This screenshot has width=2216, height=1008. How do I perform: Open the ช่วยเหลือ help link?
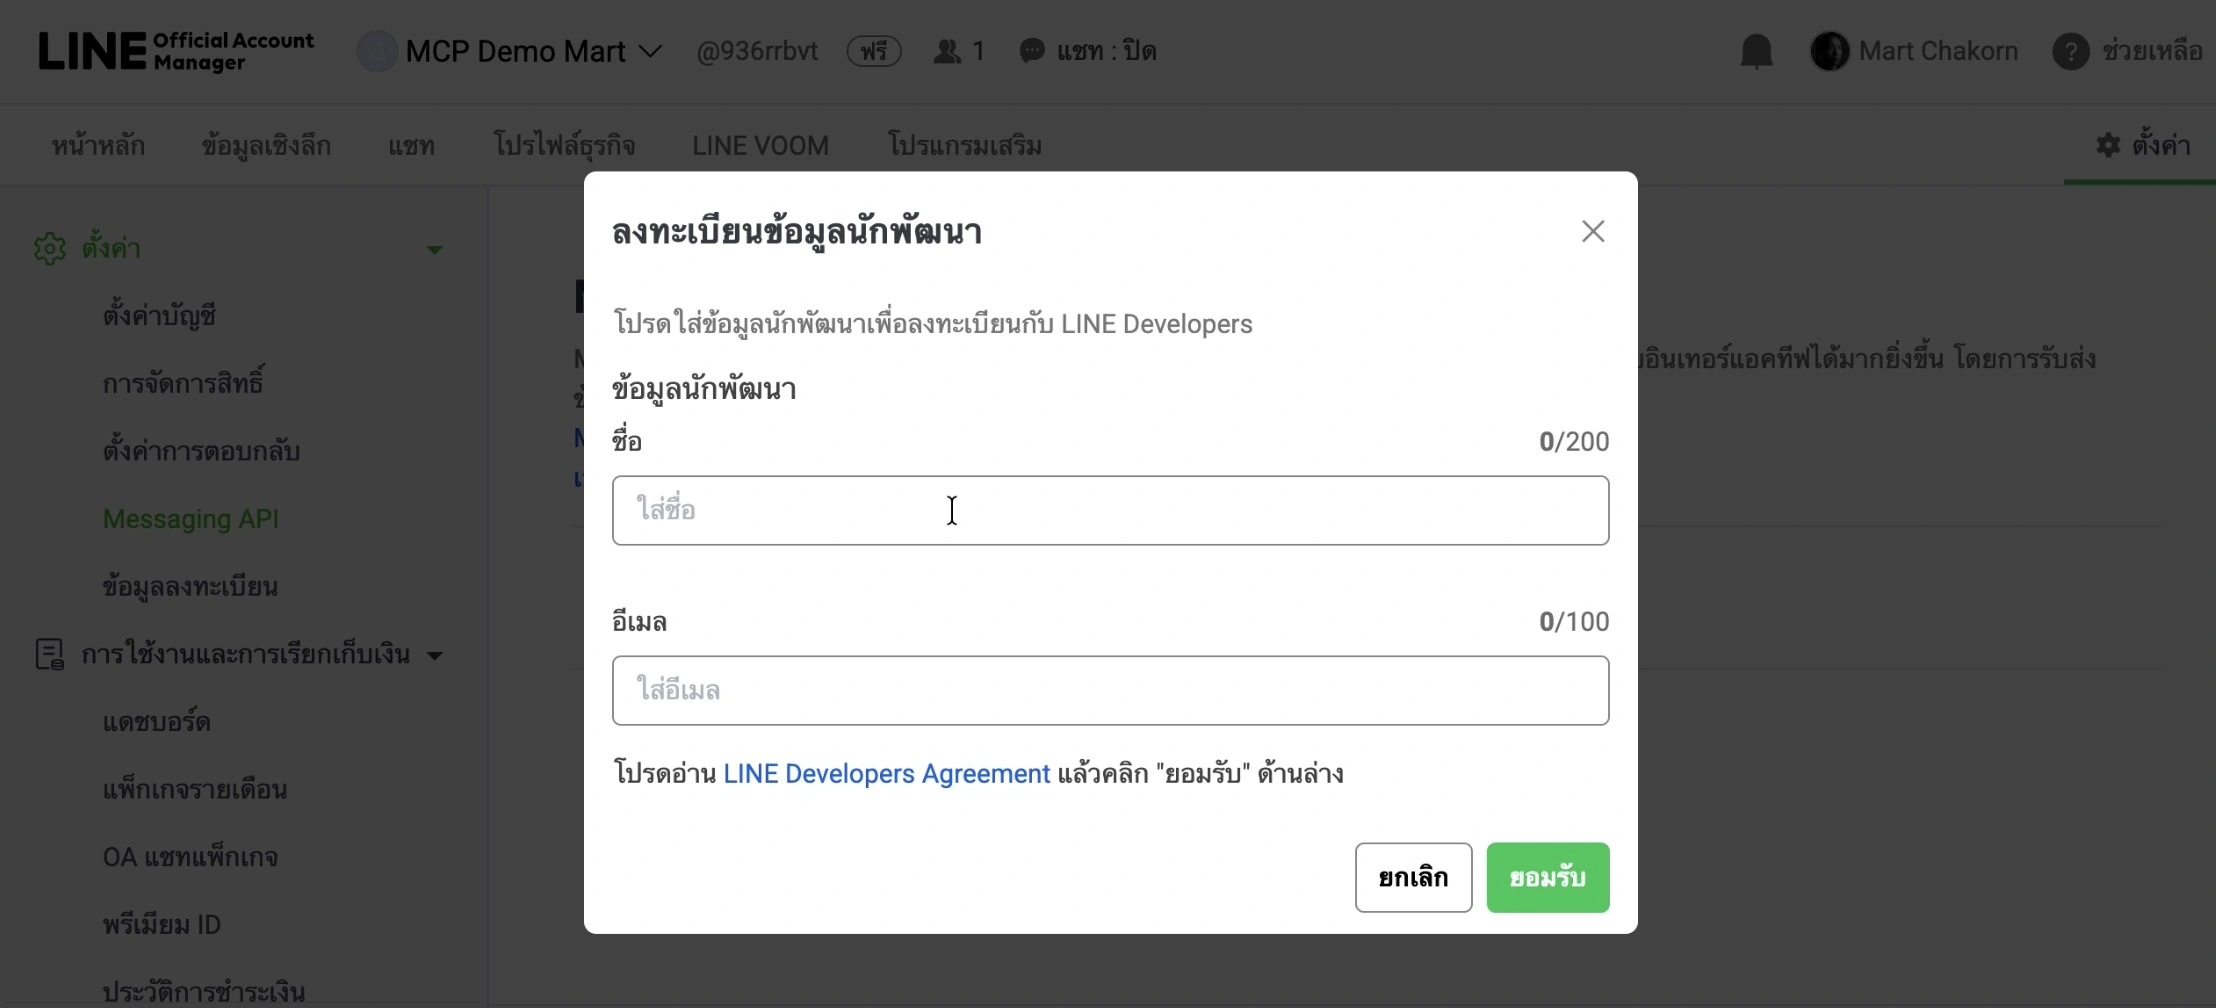pos(2152,51)
